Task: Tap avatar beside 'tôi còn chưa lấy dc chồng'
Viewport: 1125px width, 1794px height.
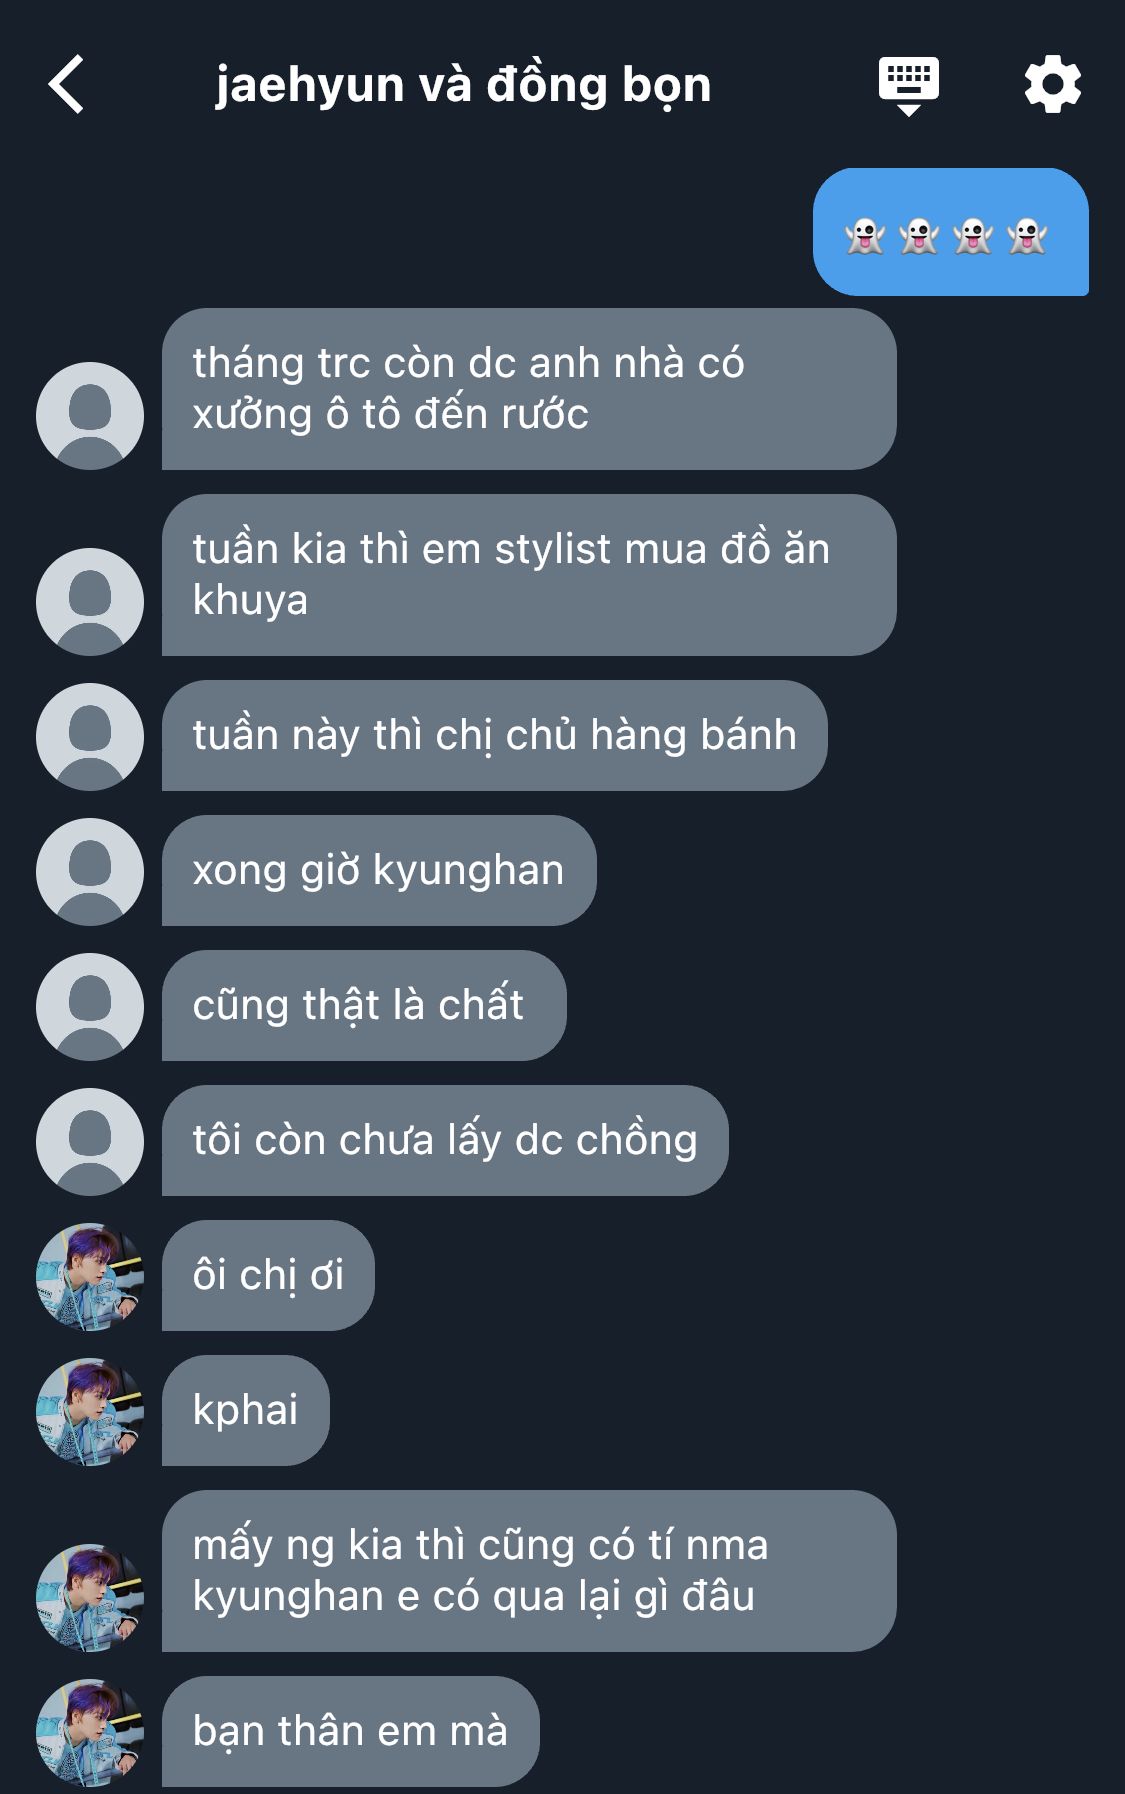Action: [90, 1142]
